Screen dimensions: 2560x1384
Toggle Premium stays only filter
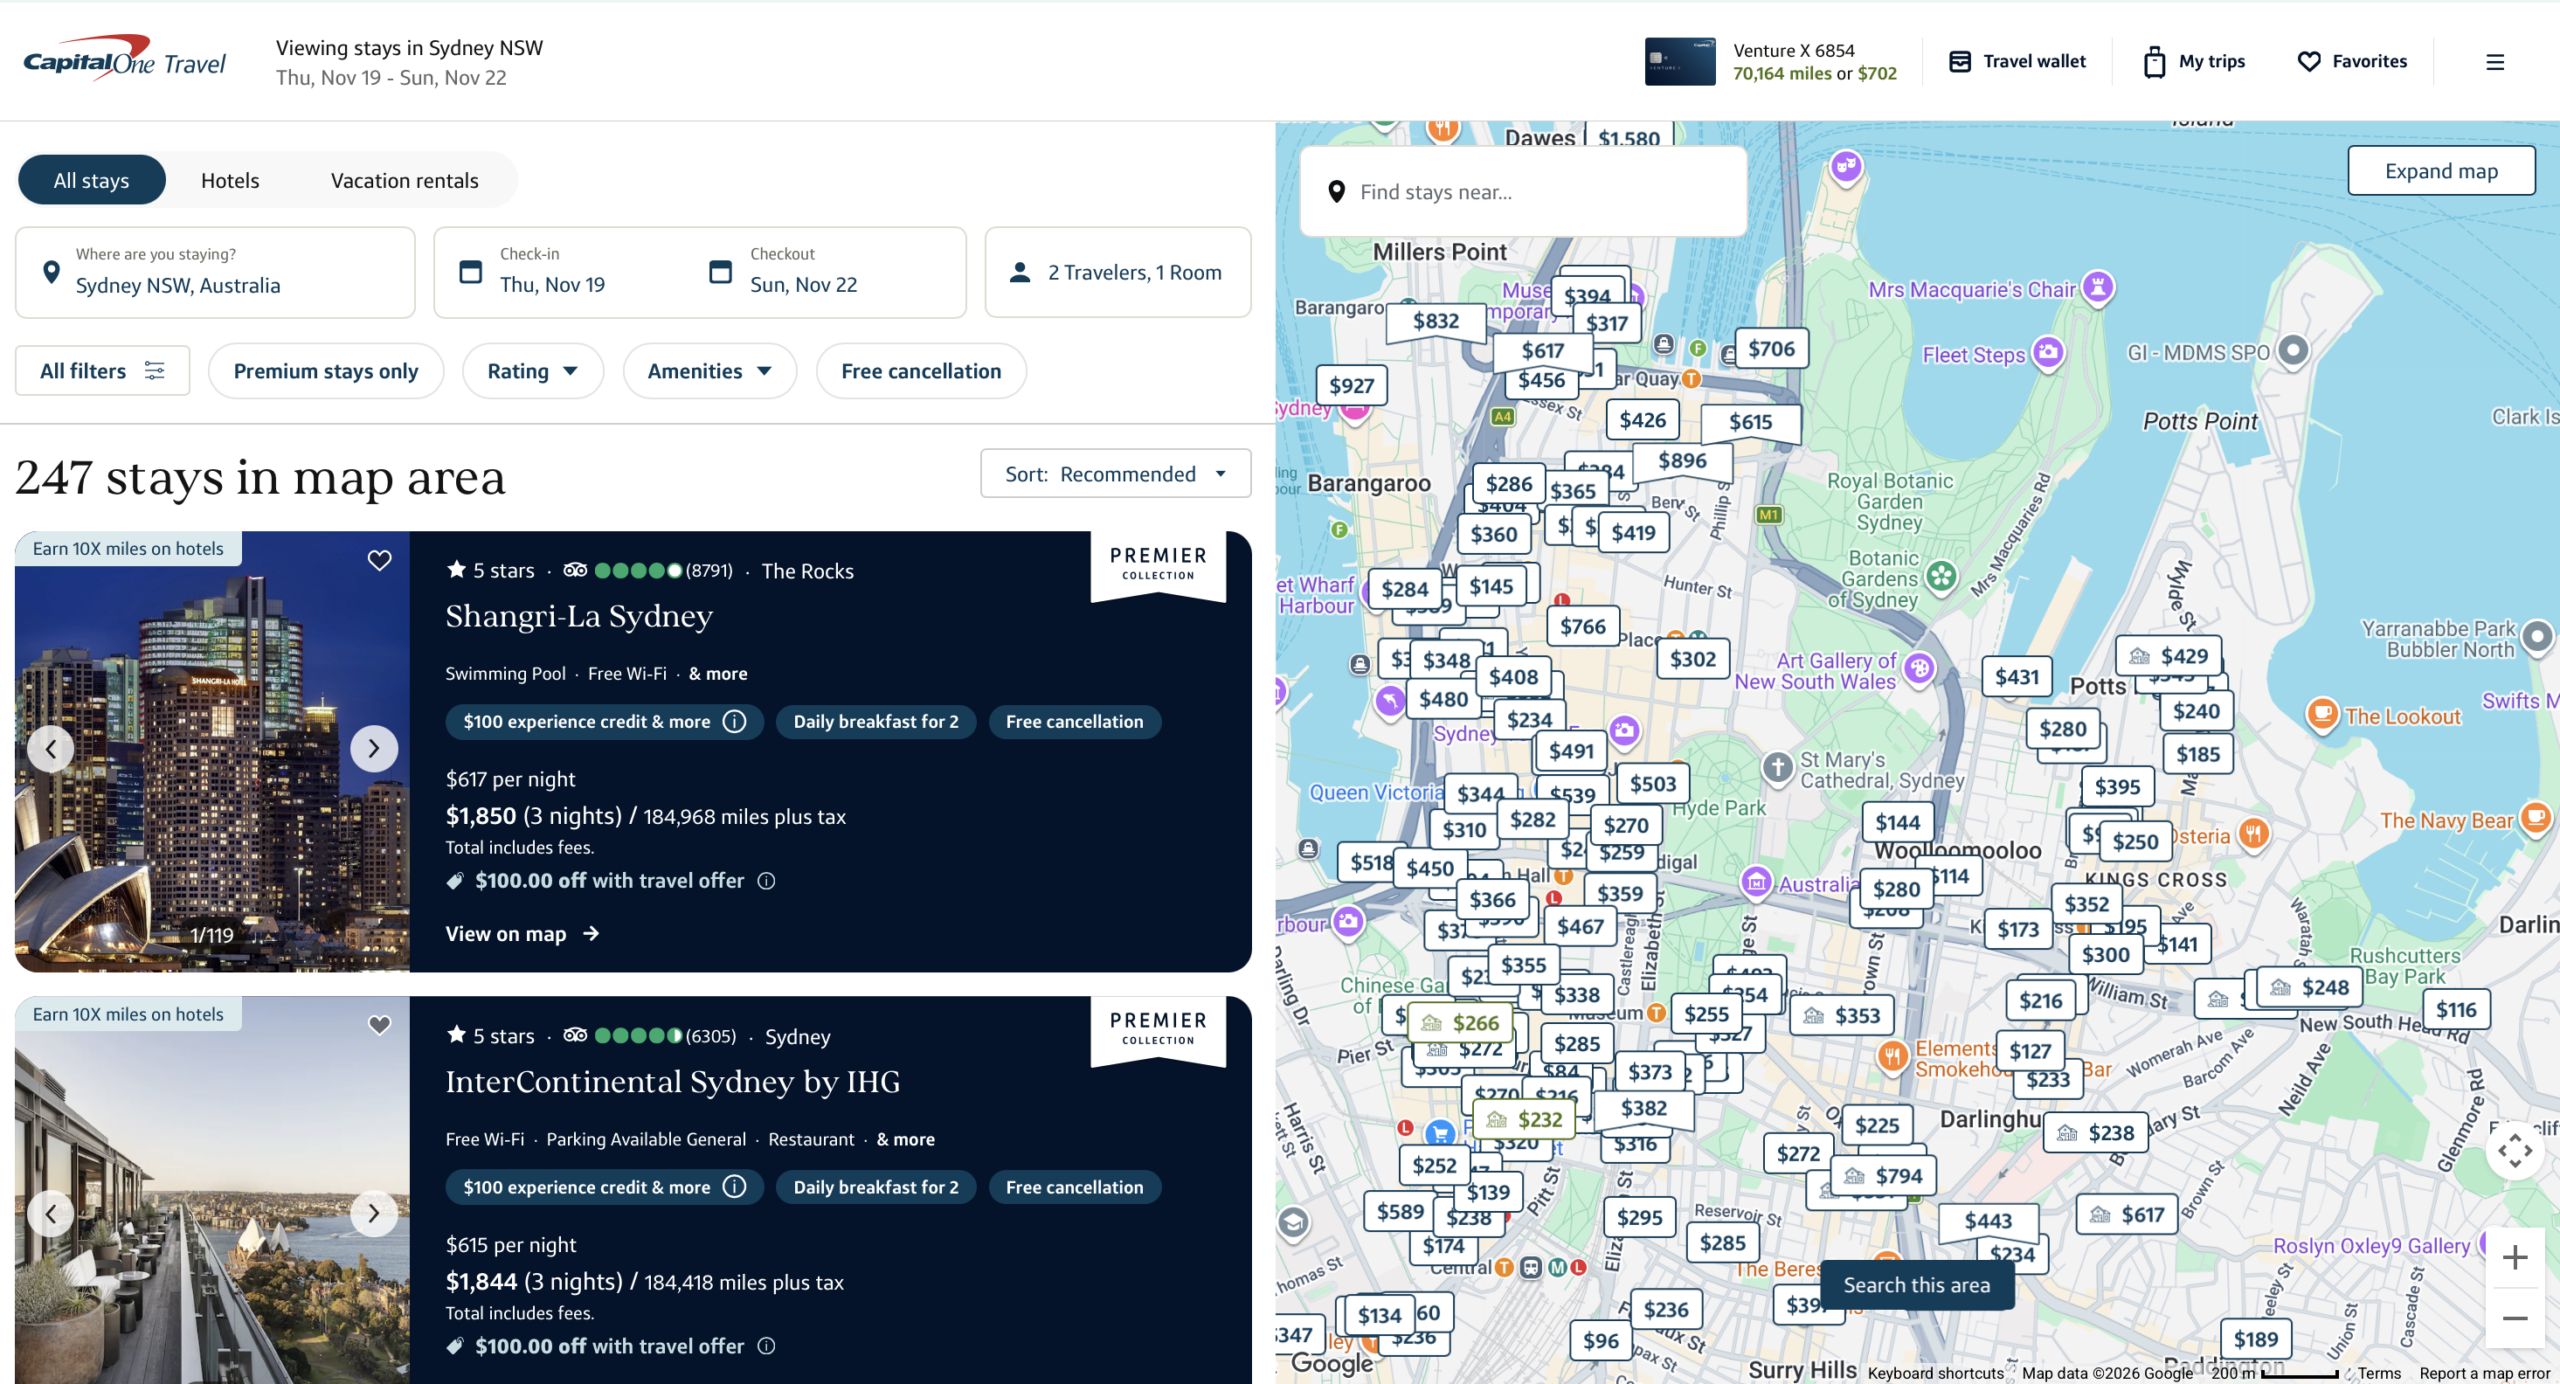coord(326,371)
